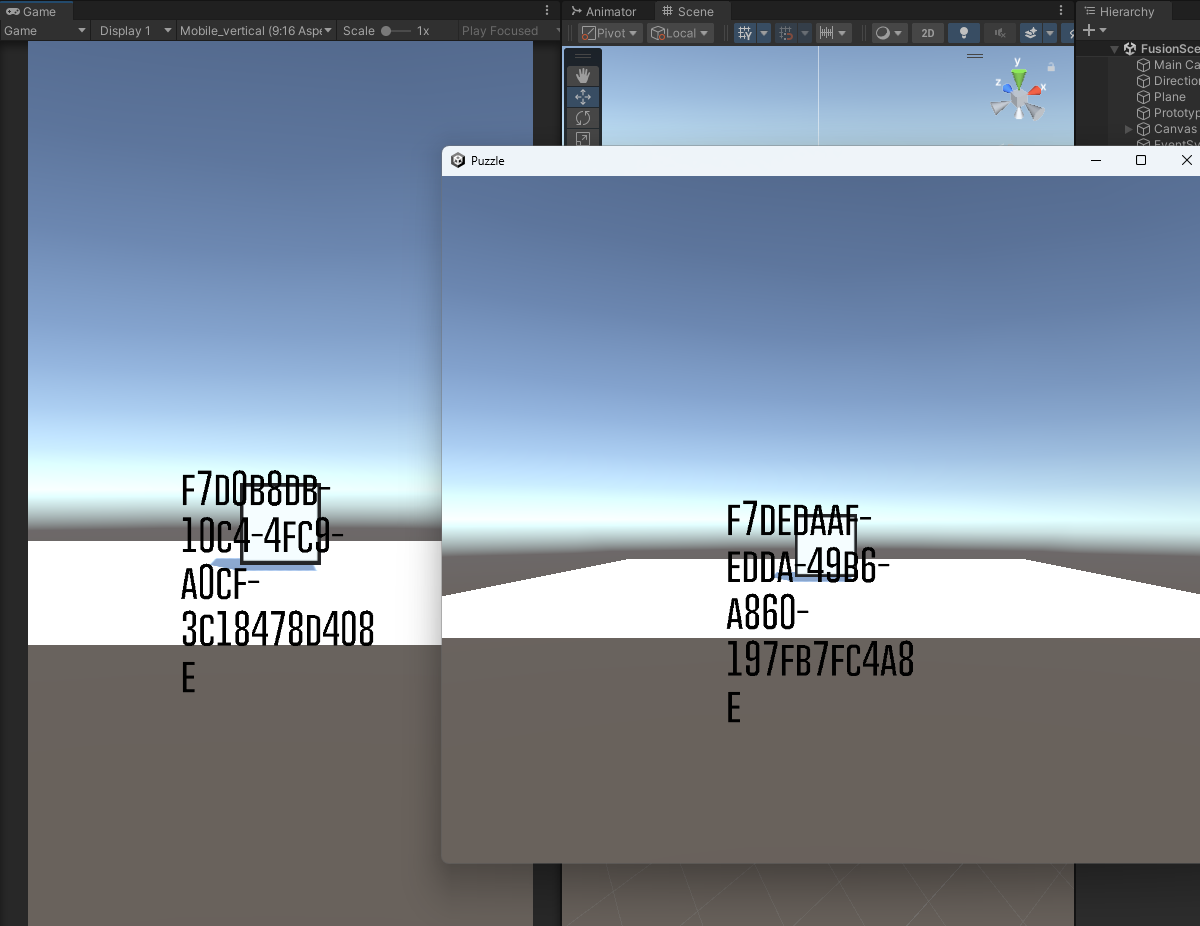Select the Hand view tool in Scene

click(x=583, y=76)
